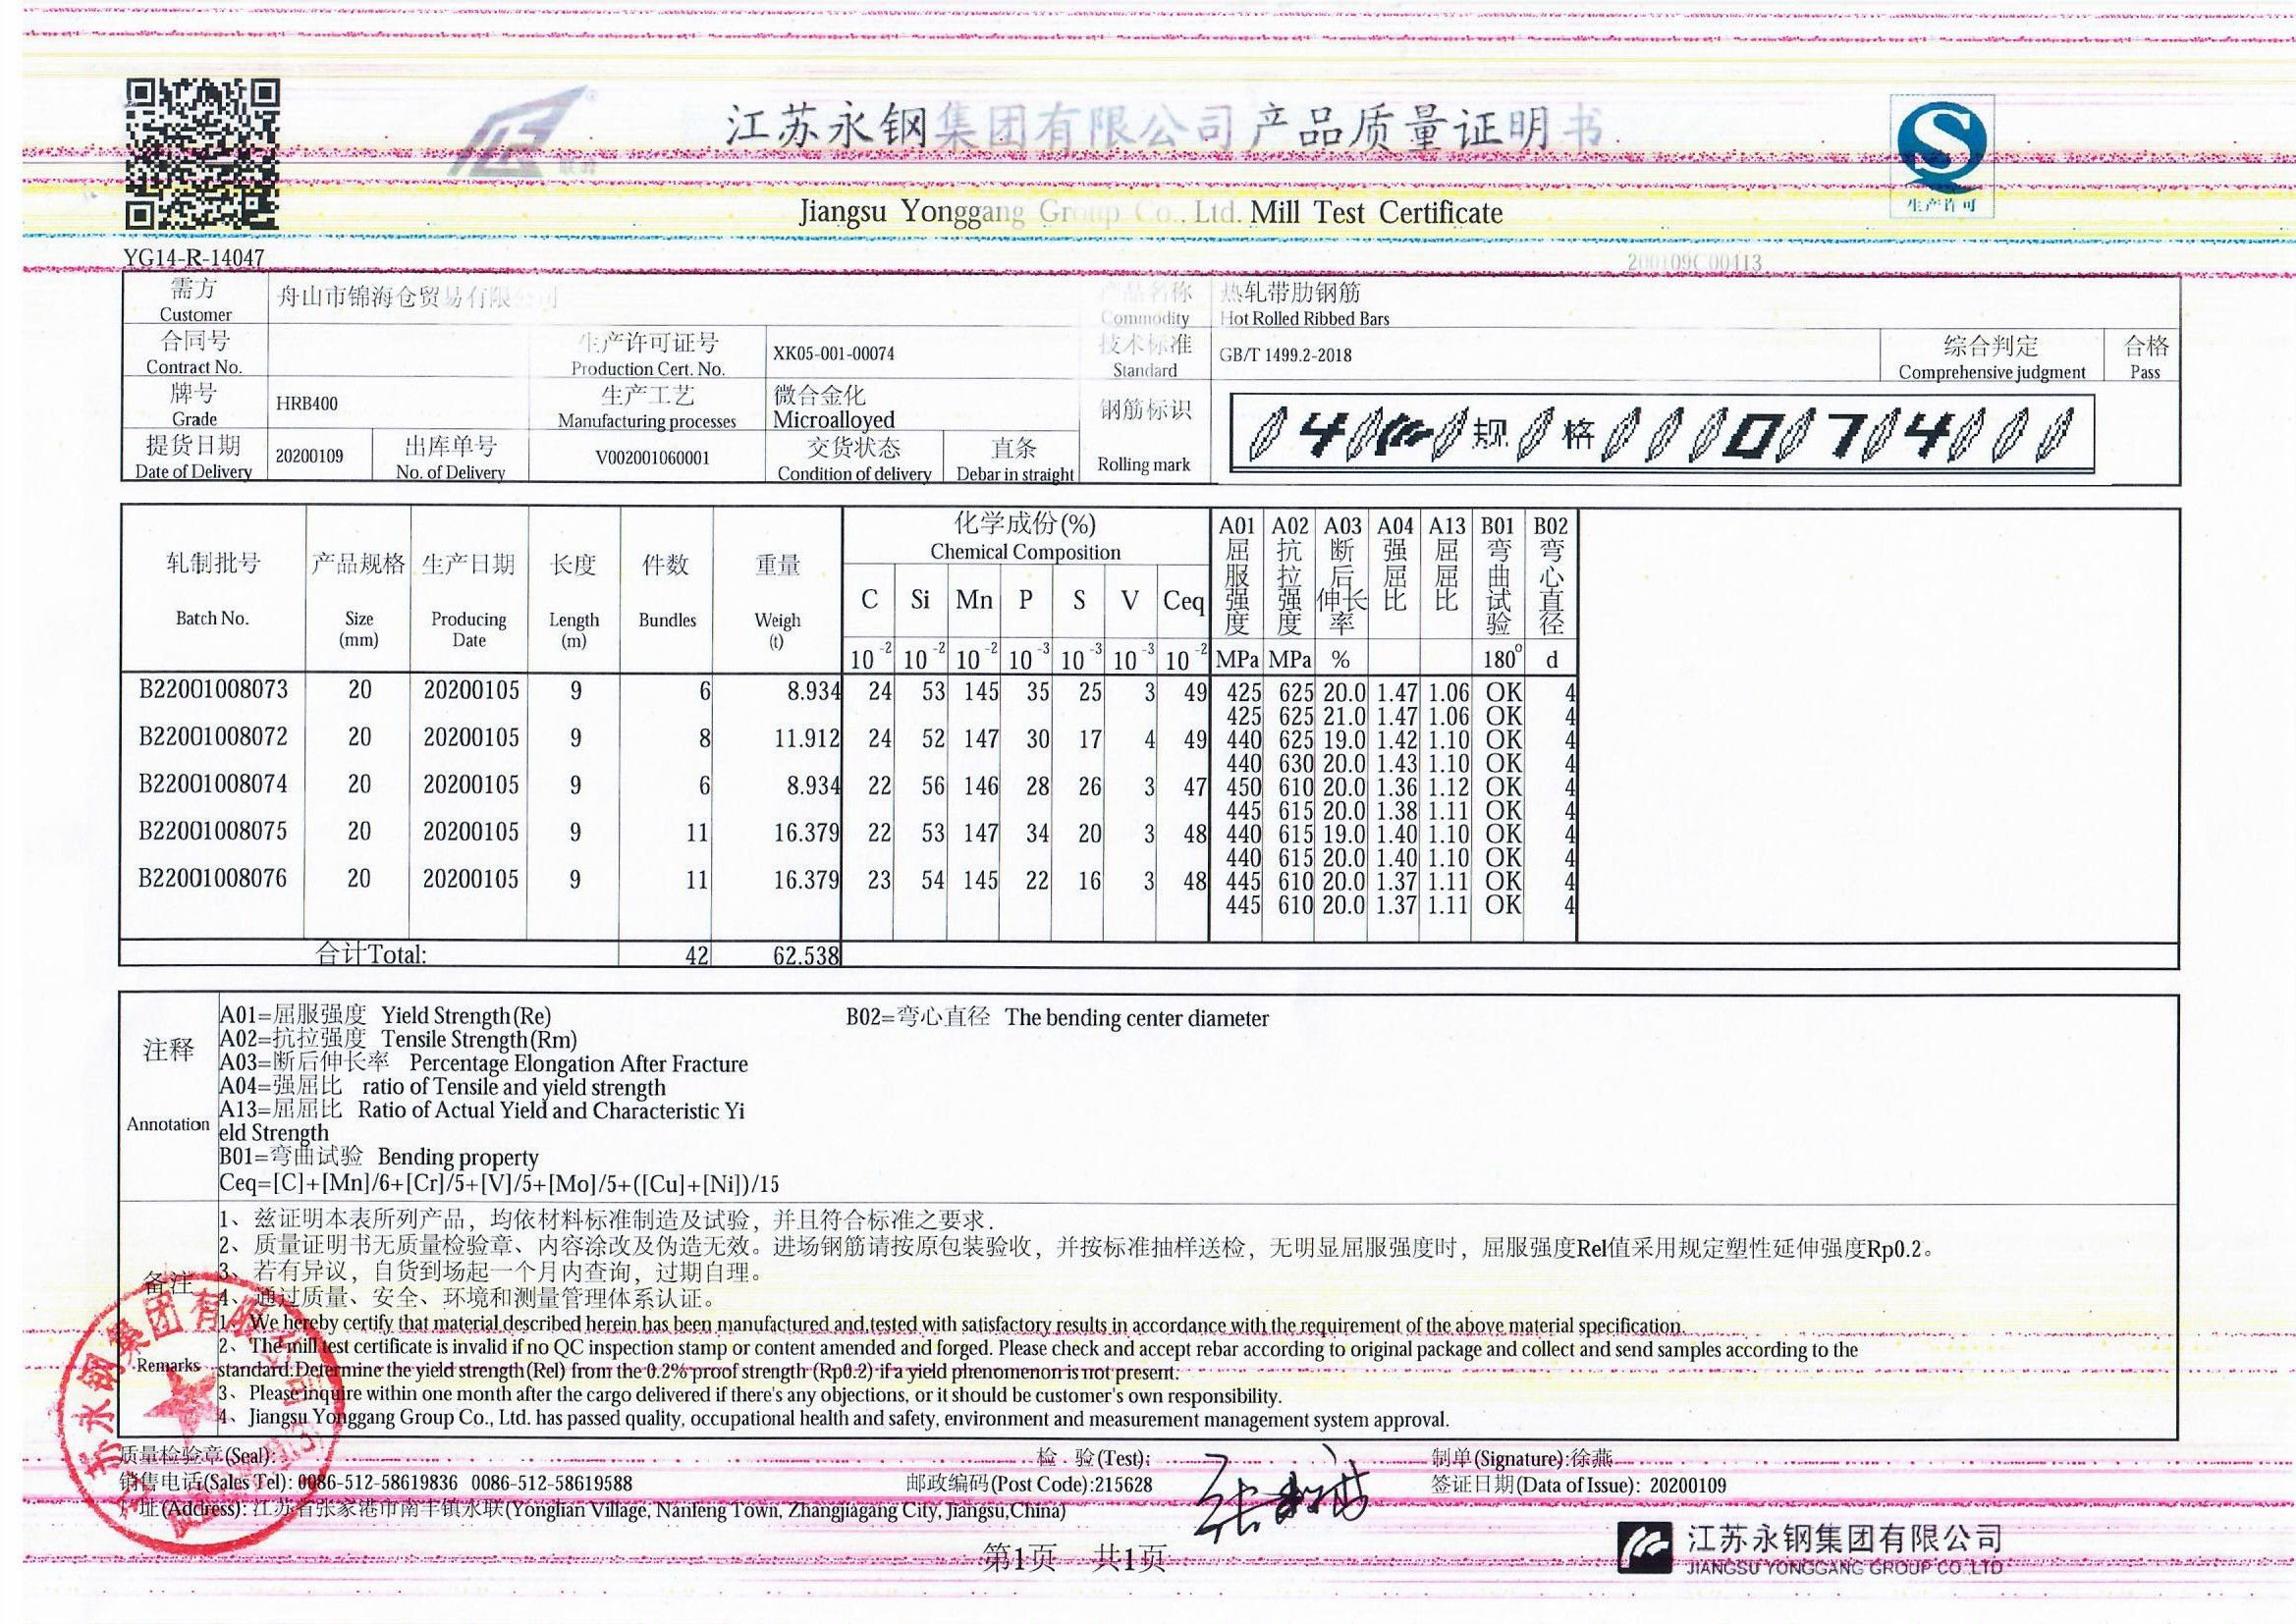Screen dimensions: 2296x1624
Task: Select sales telephone 0086-512-58619836
Action: coord(378,1483)
